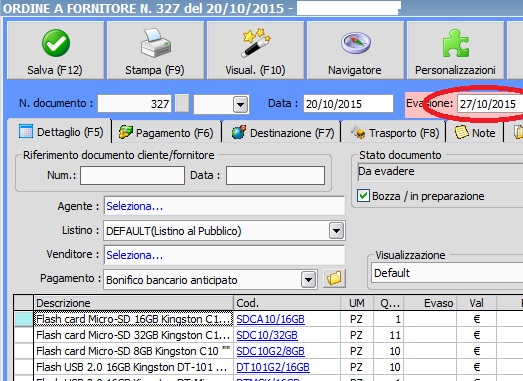Viewport: 523px width, 381px height.
Task: Click the highlighted row selector of first item
Action: pyautogui.click(x=24, y=319)
